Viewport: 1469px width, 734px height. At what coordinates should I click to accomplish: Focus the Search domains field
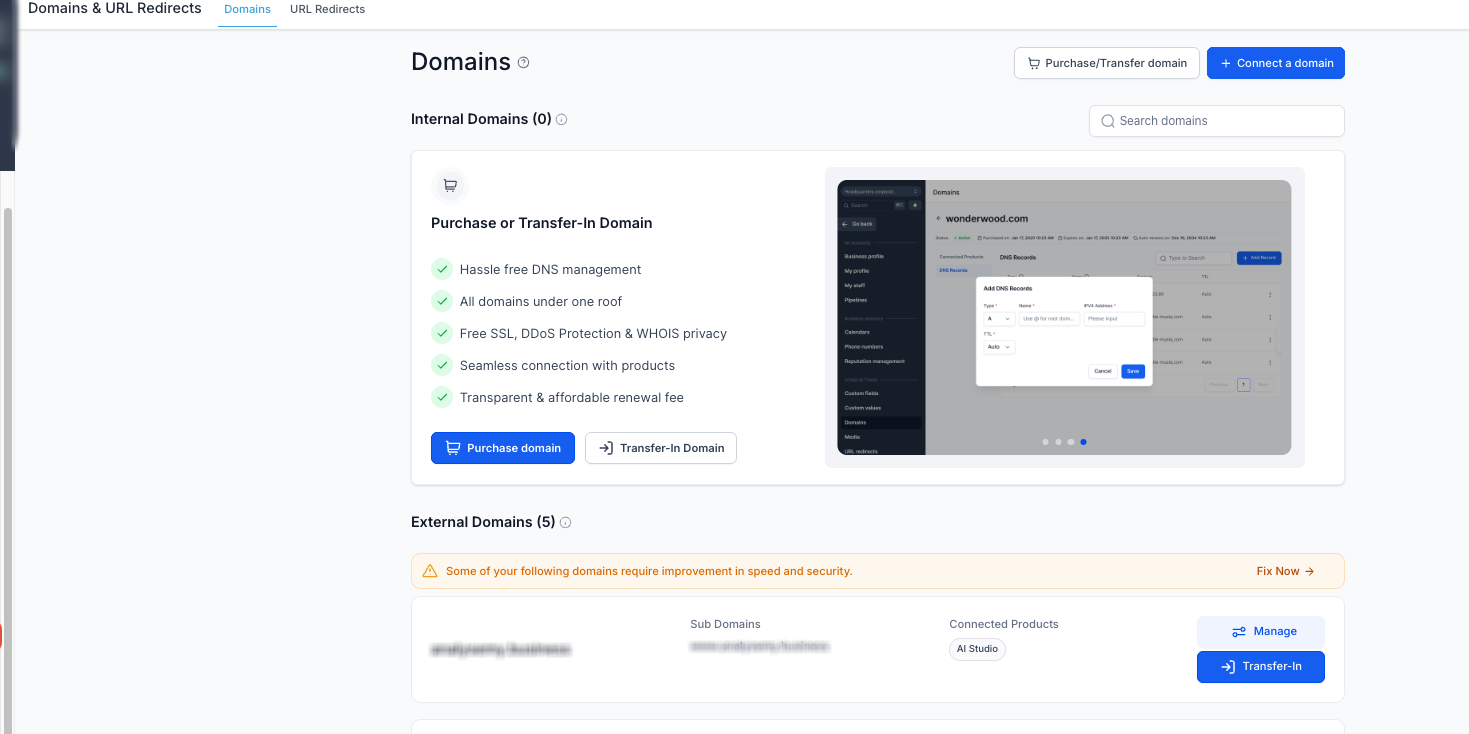tap(1217, 121)
